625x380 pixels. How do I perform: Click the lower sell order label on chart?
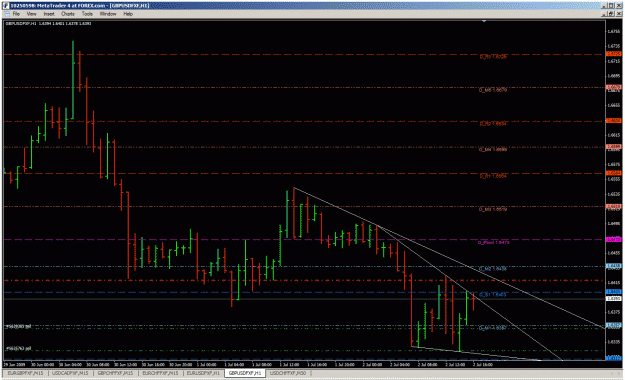18,348
